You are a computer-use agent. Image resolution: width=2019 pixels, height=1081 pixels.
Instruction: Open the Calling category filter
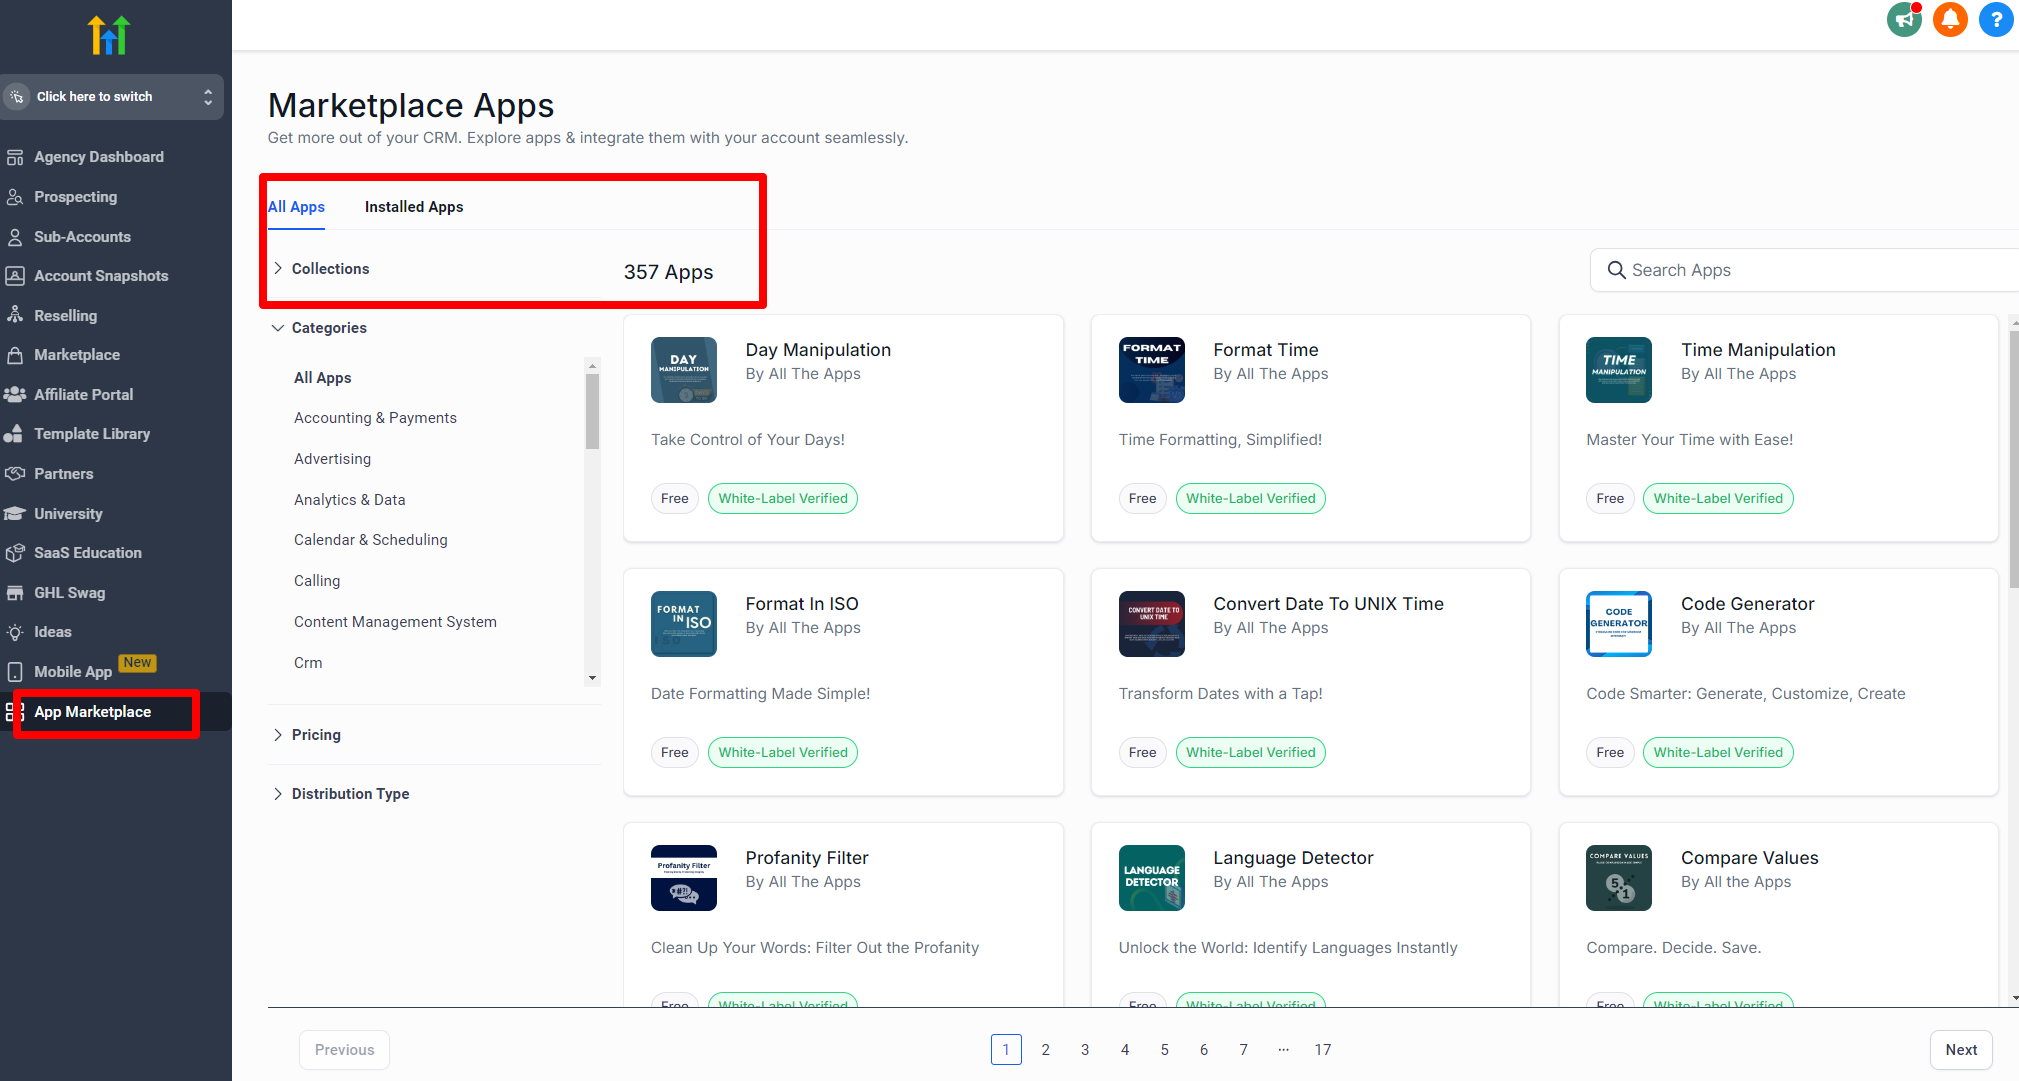click(316, 580)
